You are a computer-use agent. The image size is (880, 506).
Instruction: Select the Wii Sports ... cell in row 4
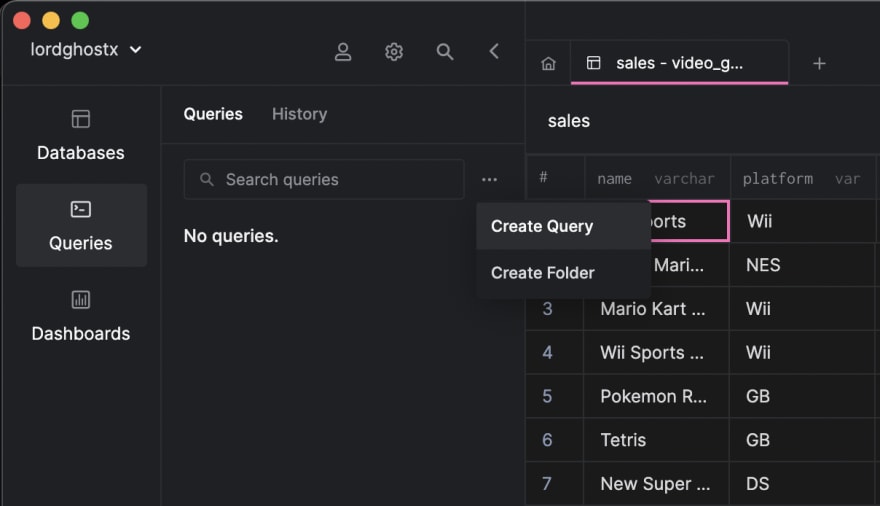(657, 352)
